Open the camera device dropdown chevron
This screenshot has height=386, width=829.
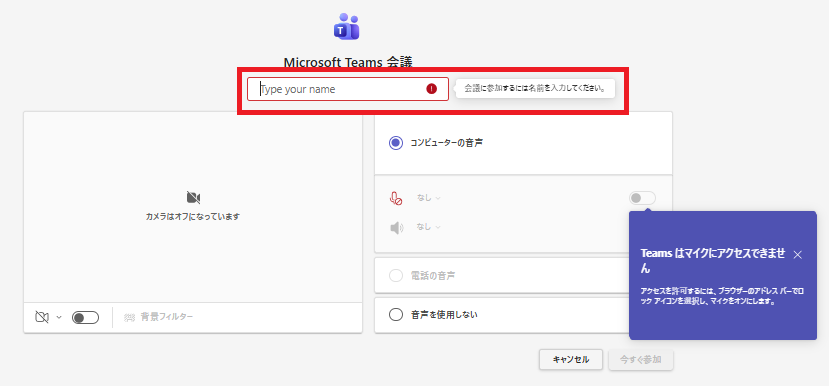pos(59,317)
